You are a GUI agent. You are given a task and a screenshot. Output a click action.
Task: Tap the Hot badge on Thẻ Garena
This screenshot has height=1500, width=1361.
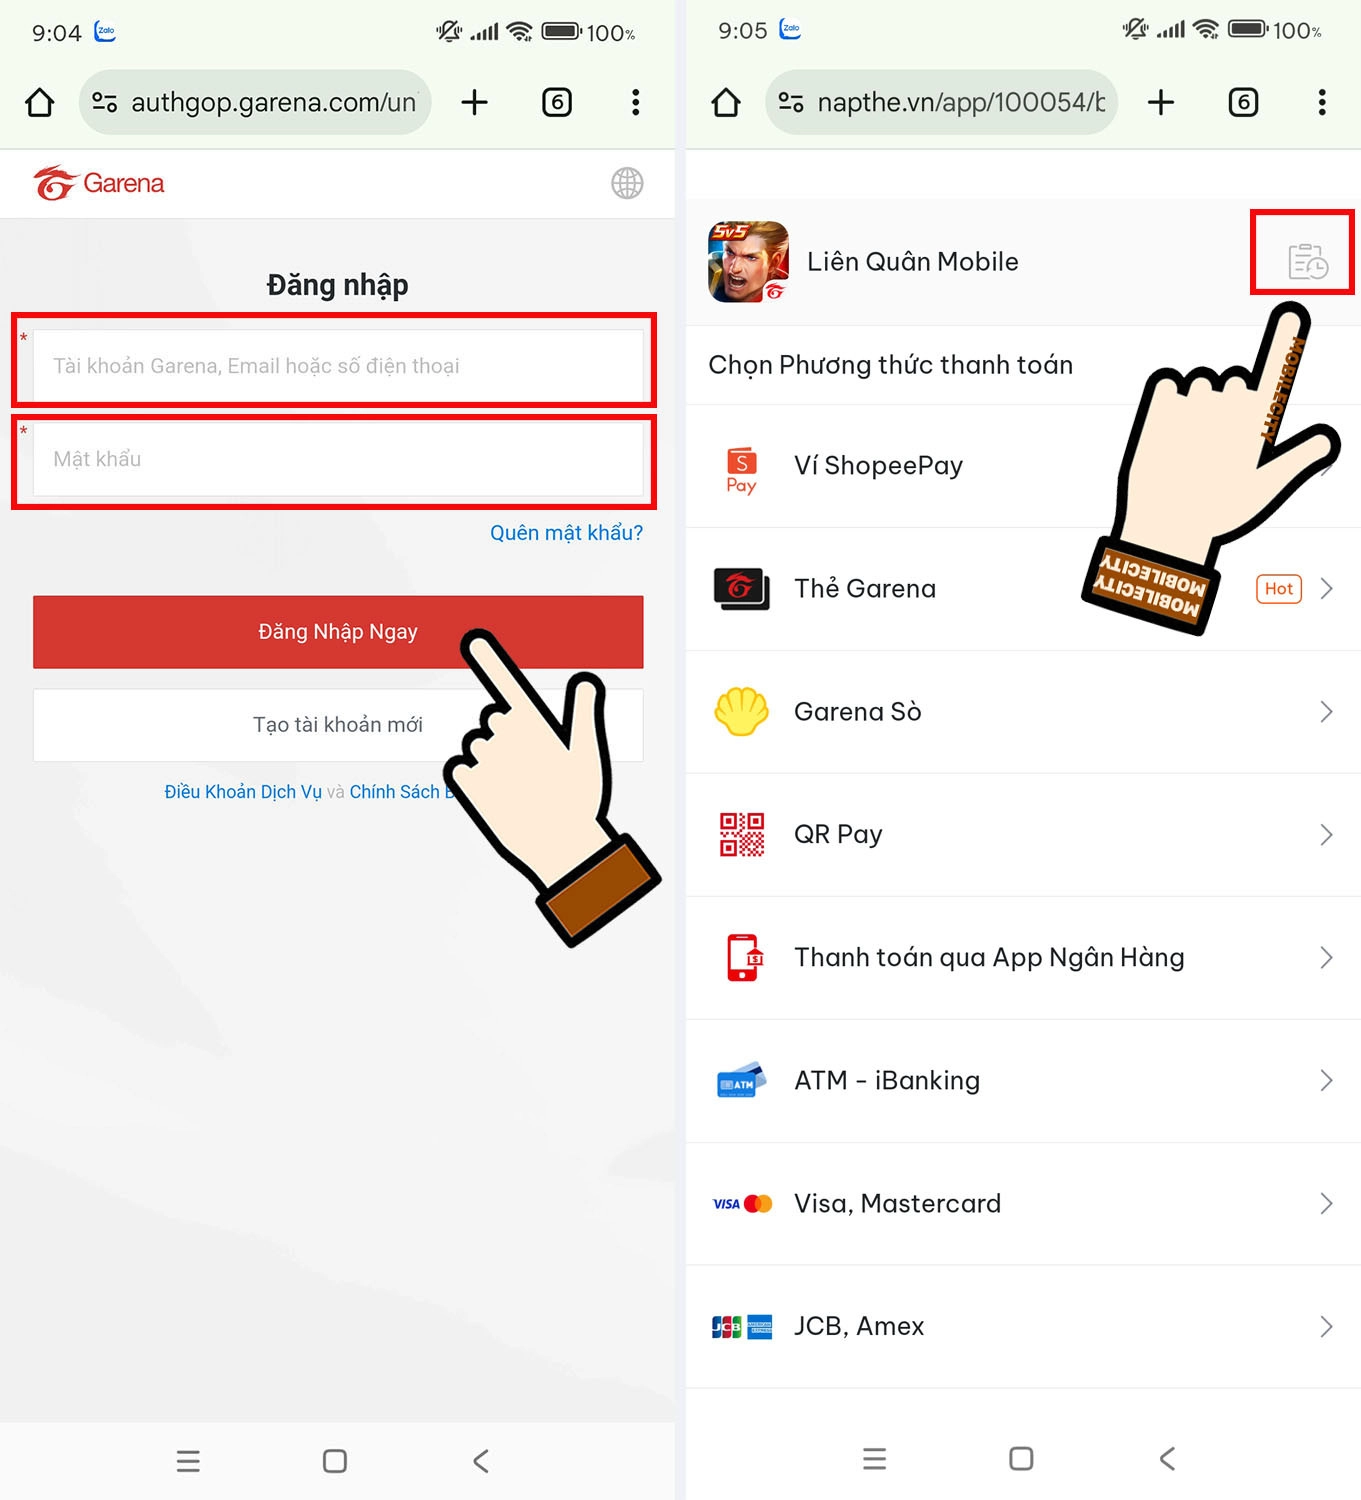[1279, 589]
